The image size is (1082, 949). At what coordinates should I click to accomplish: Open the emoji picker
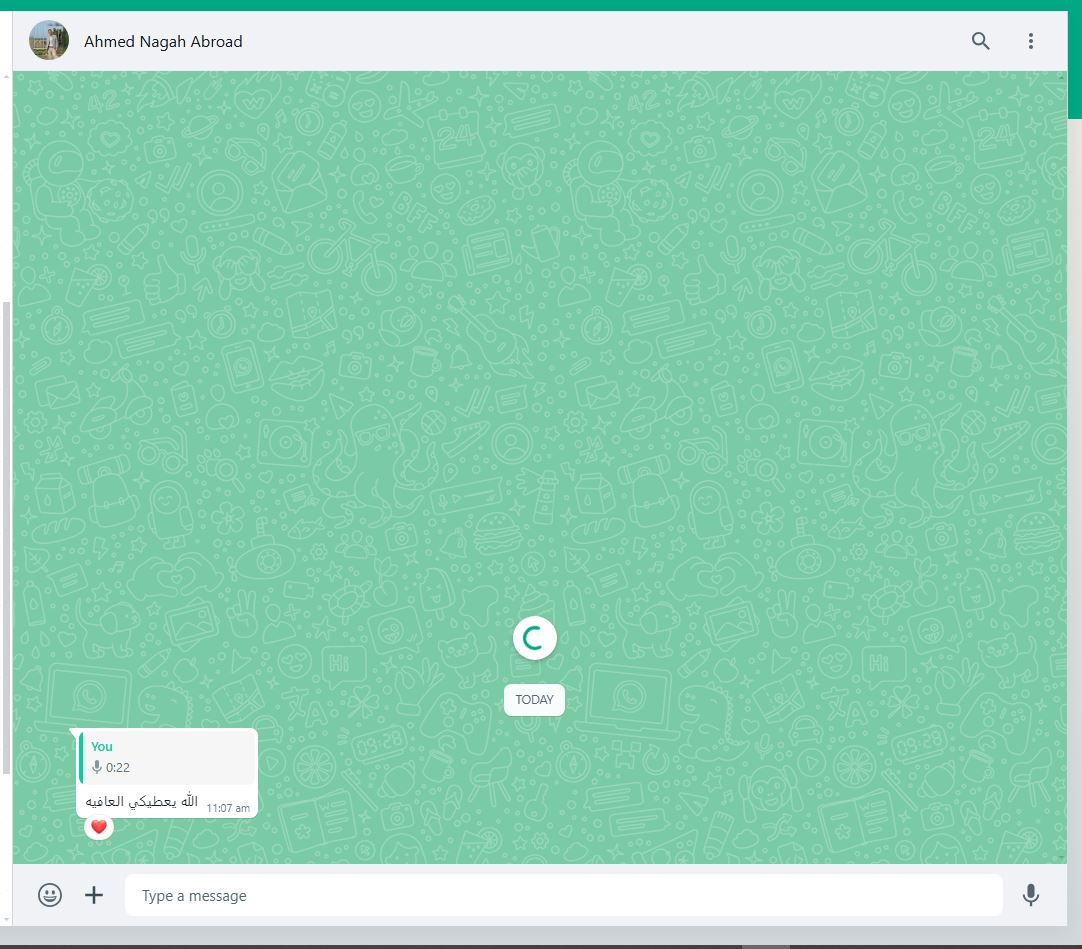pos(50,895)
